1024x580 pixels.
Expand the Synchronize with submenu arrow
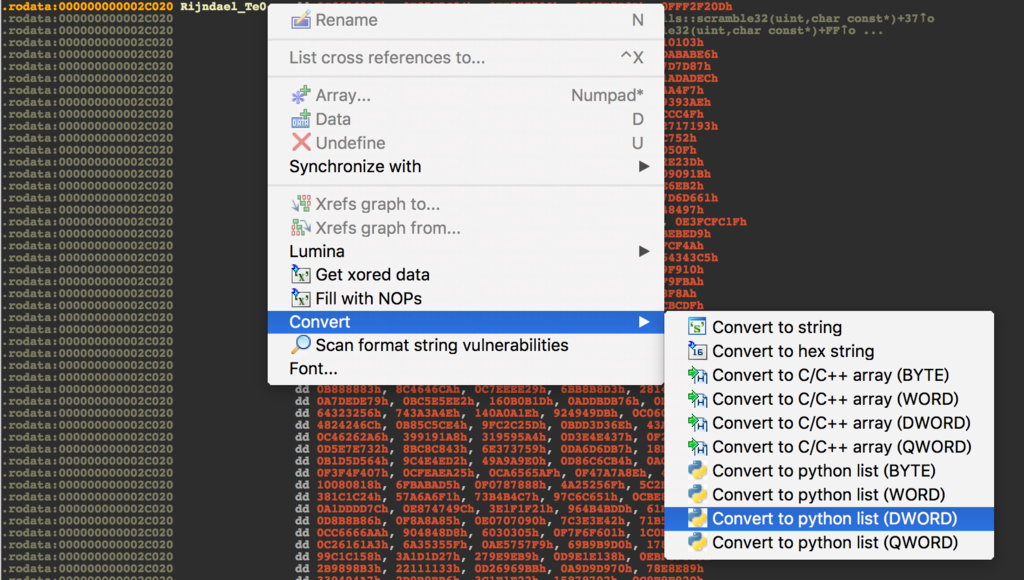point(644,167)
